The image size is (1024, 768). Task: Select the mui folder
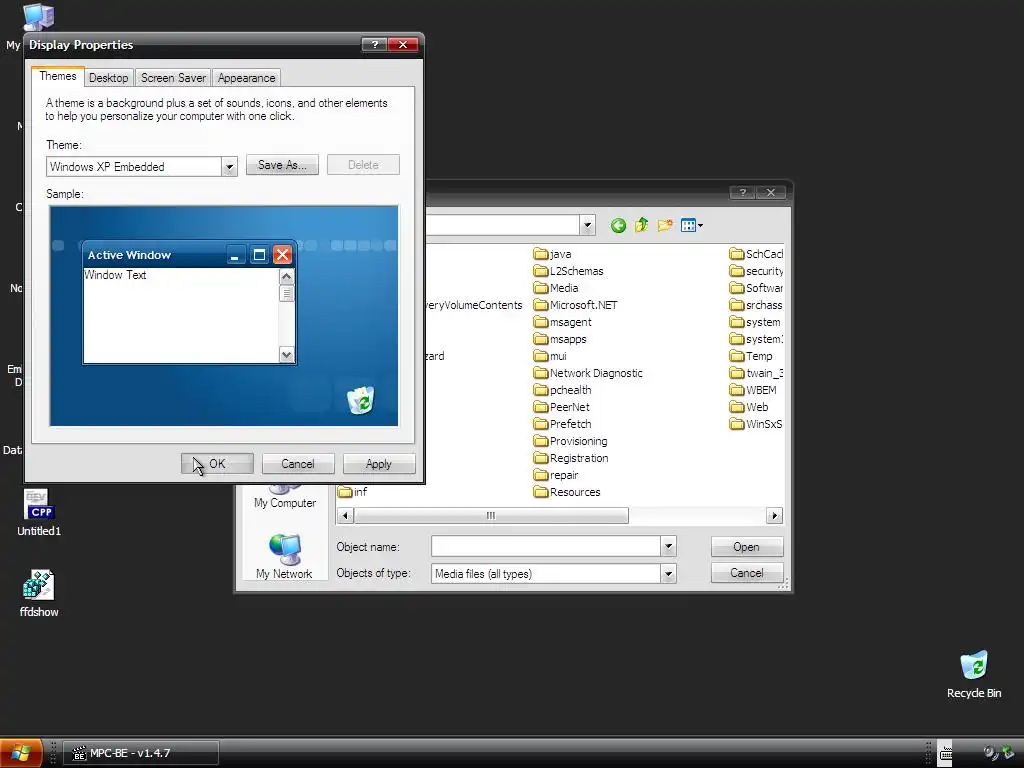point(550,356)
